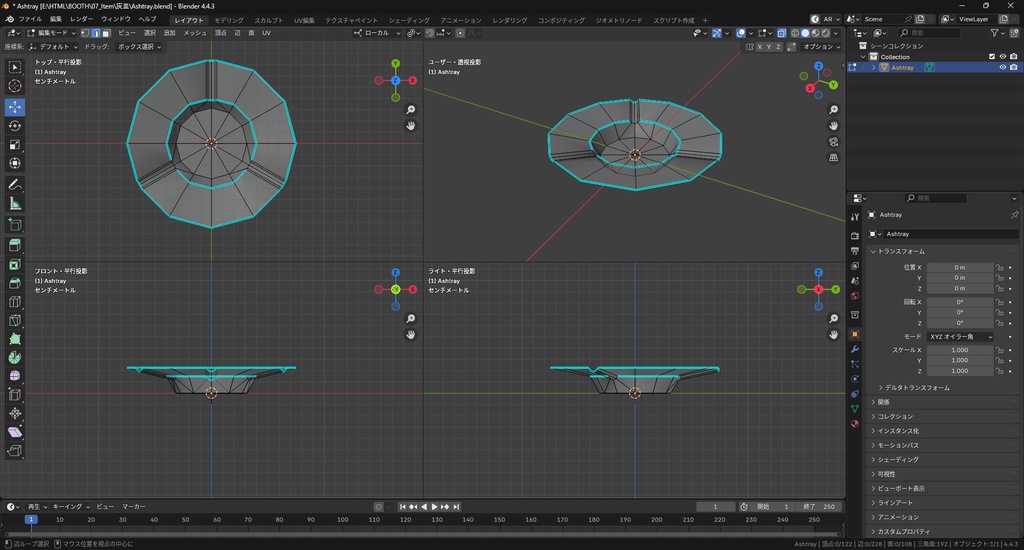
Task: Select the Knife tool
Action: [14, 320]
